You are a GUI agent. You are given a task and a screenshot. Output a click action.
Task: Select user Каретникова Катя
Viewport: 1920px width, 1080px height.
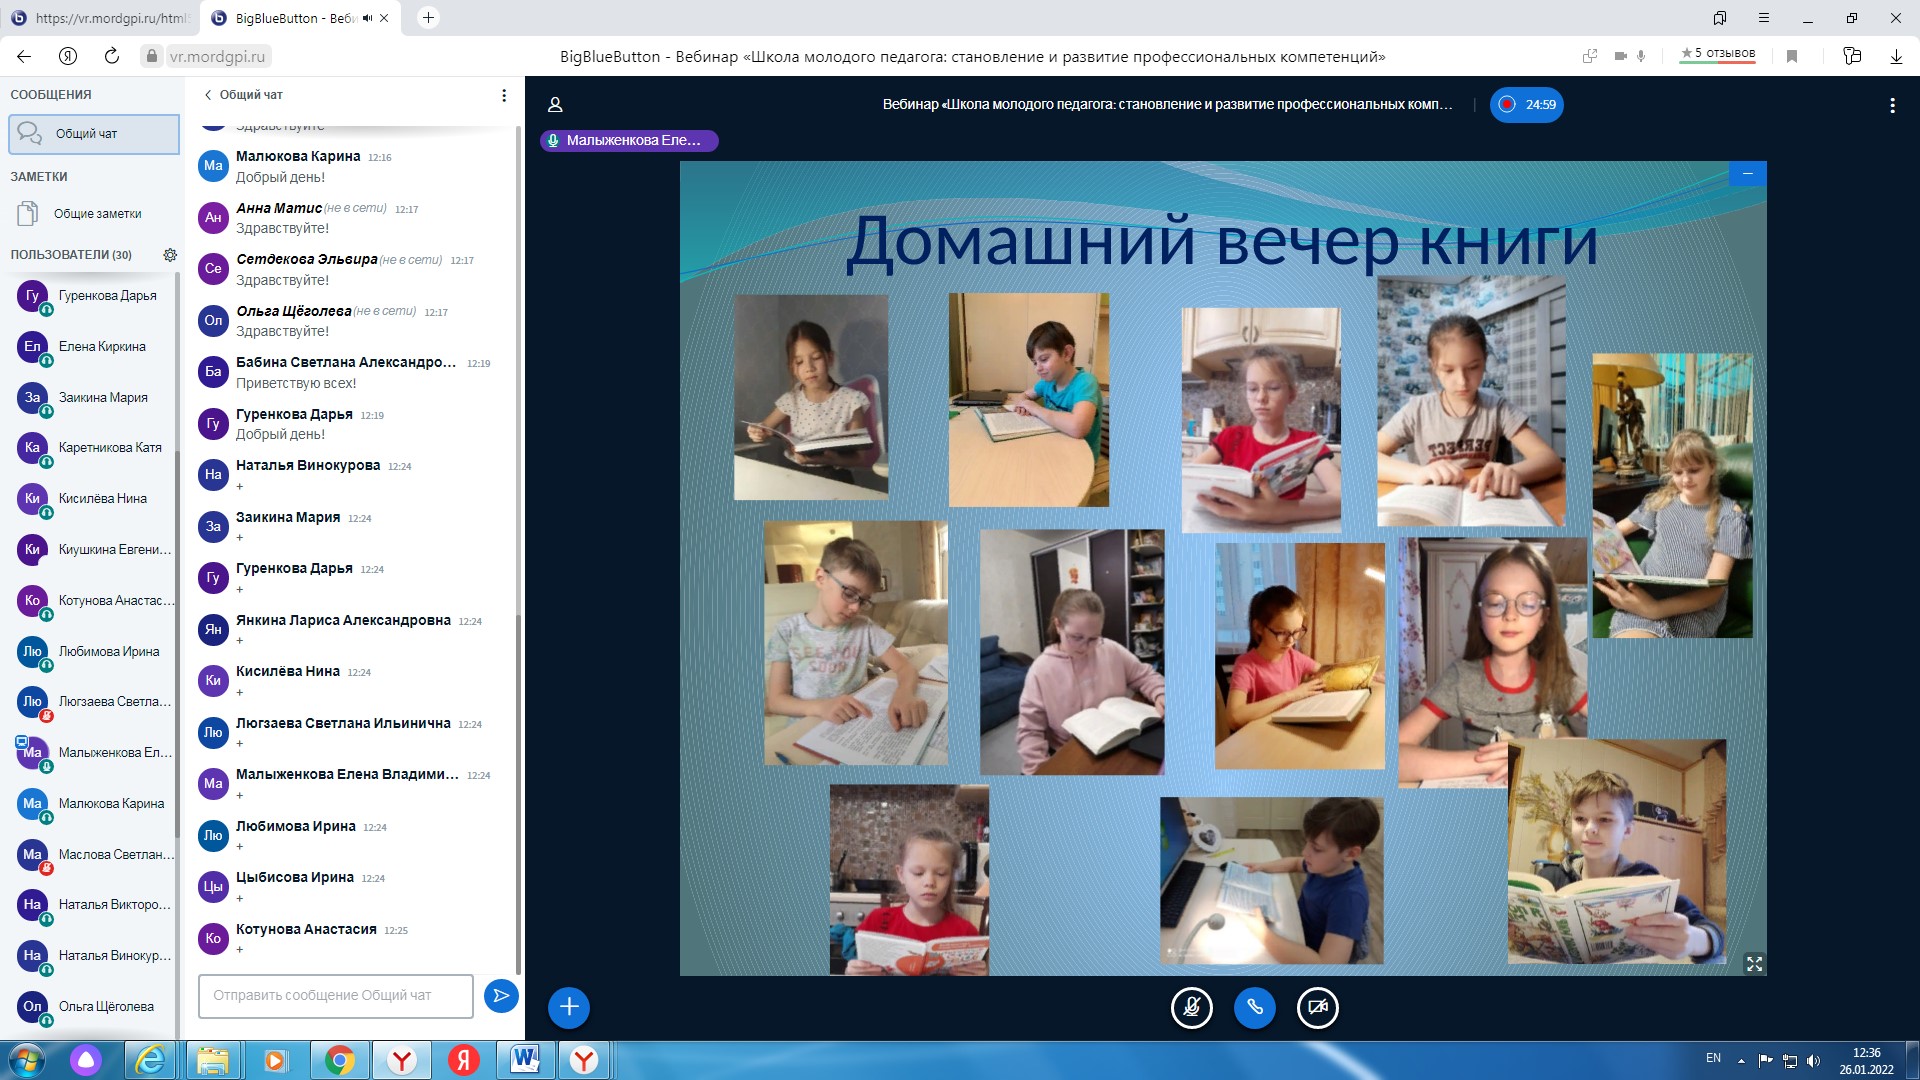(94, 448)
